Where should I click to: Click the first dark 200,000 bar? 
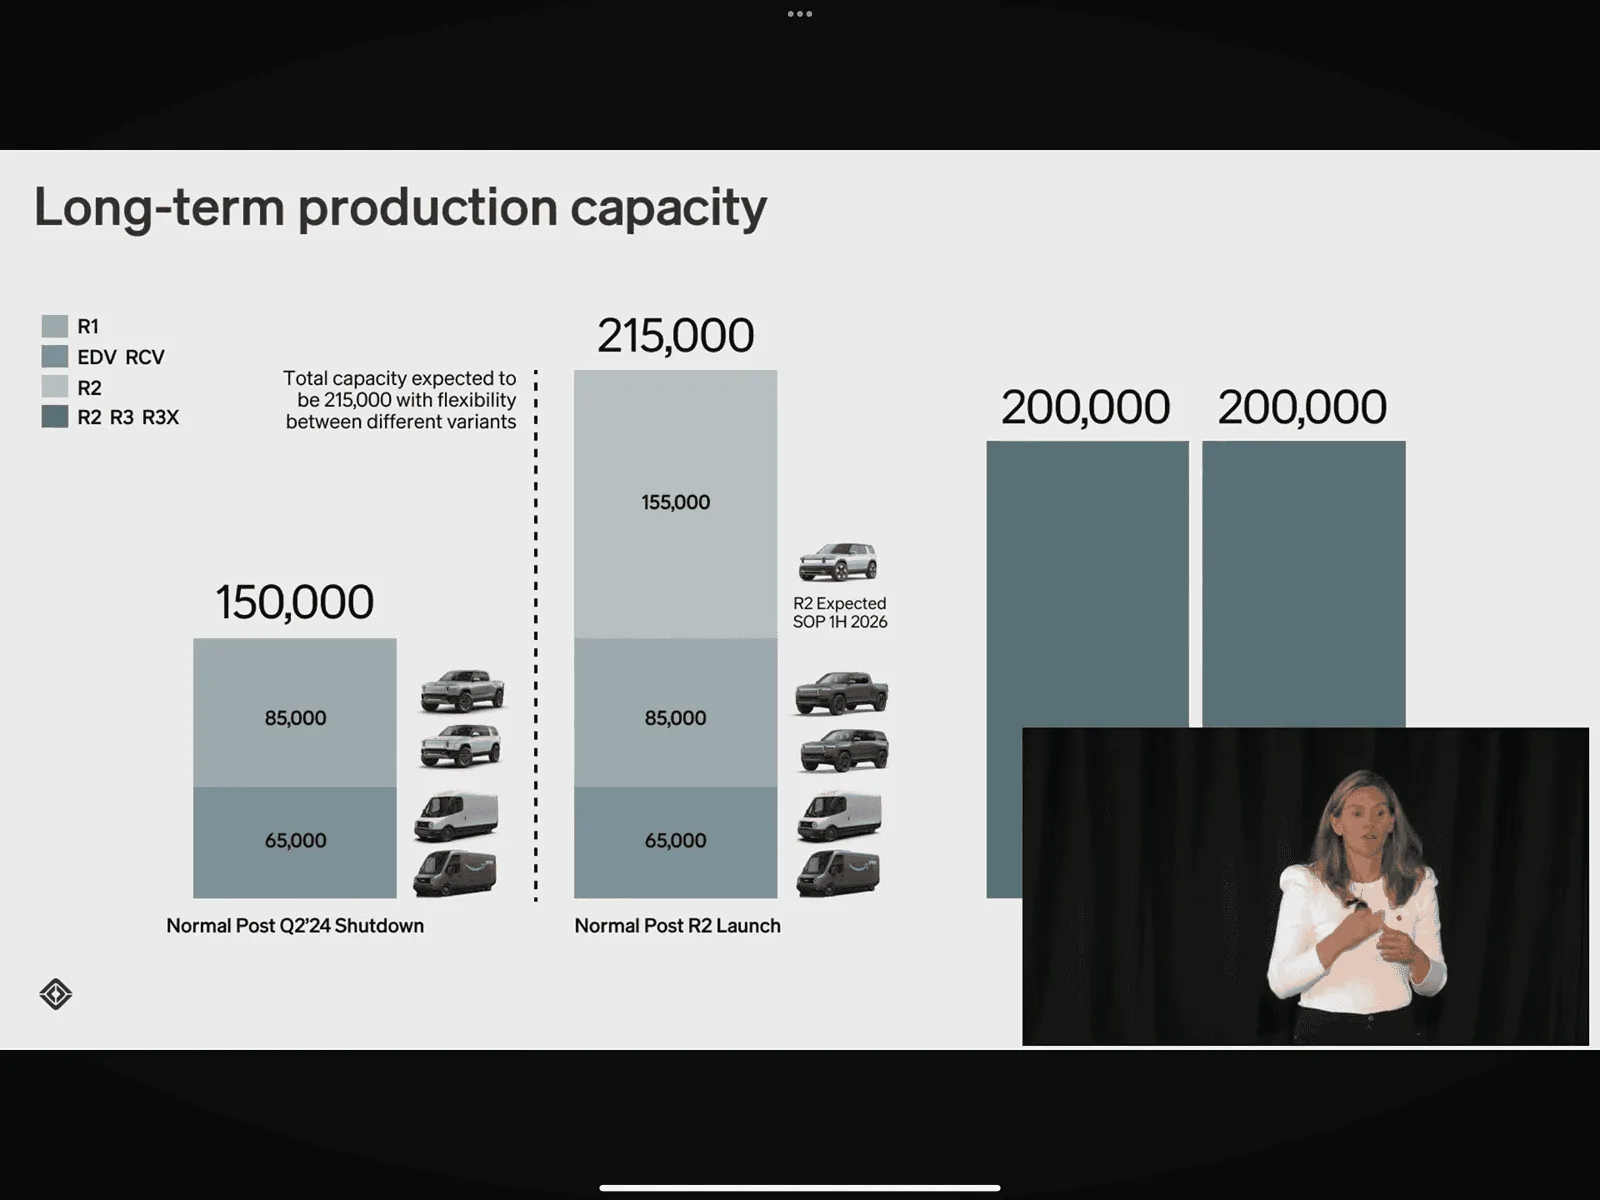tap(1088, 584)
